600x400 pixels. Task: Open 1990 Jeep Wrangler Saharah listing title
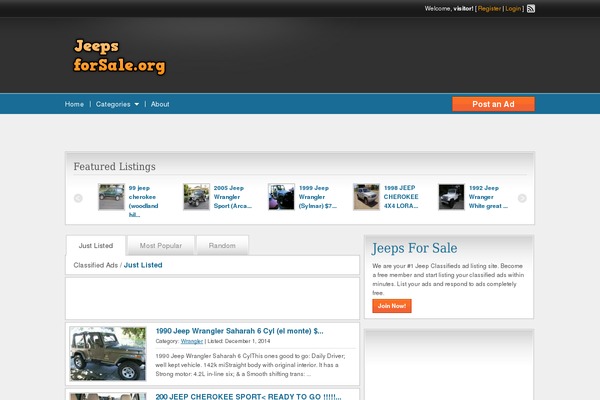tap(239, 331)
